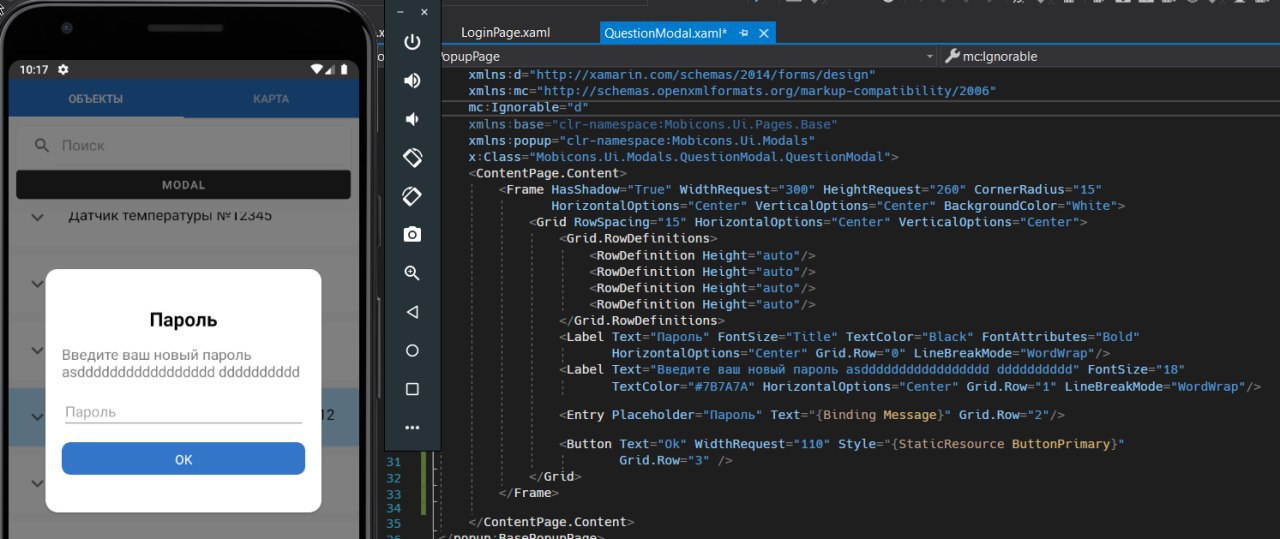The height and width of the screenshot is (539, 1280).
Task: Rotate emulator left with rotate icon
Action: tap(412, 157)
